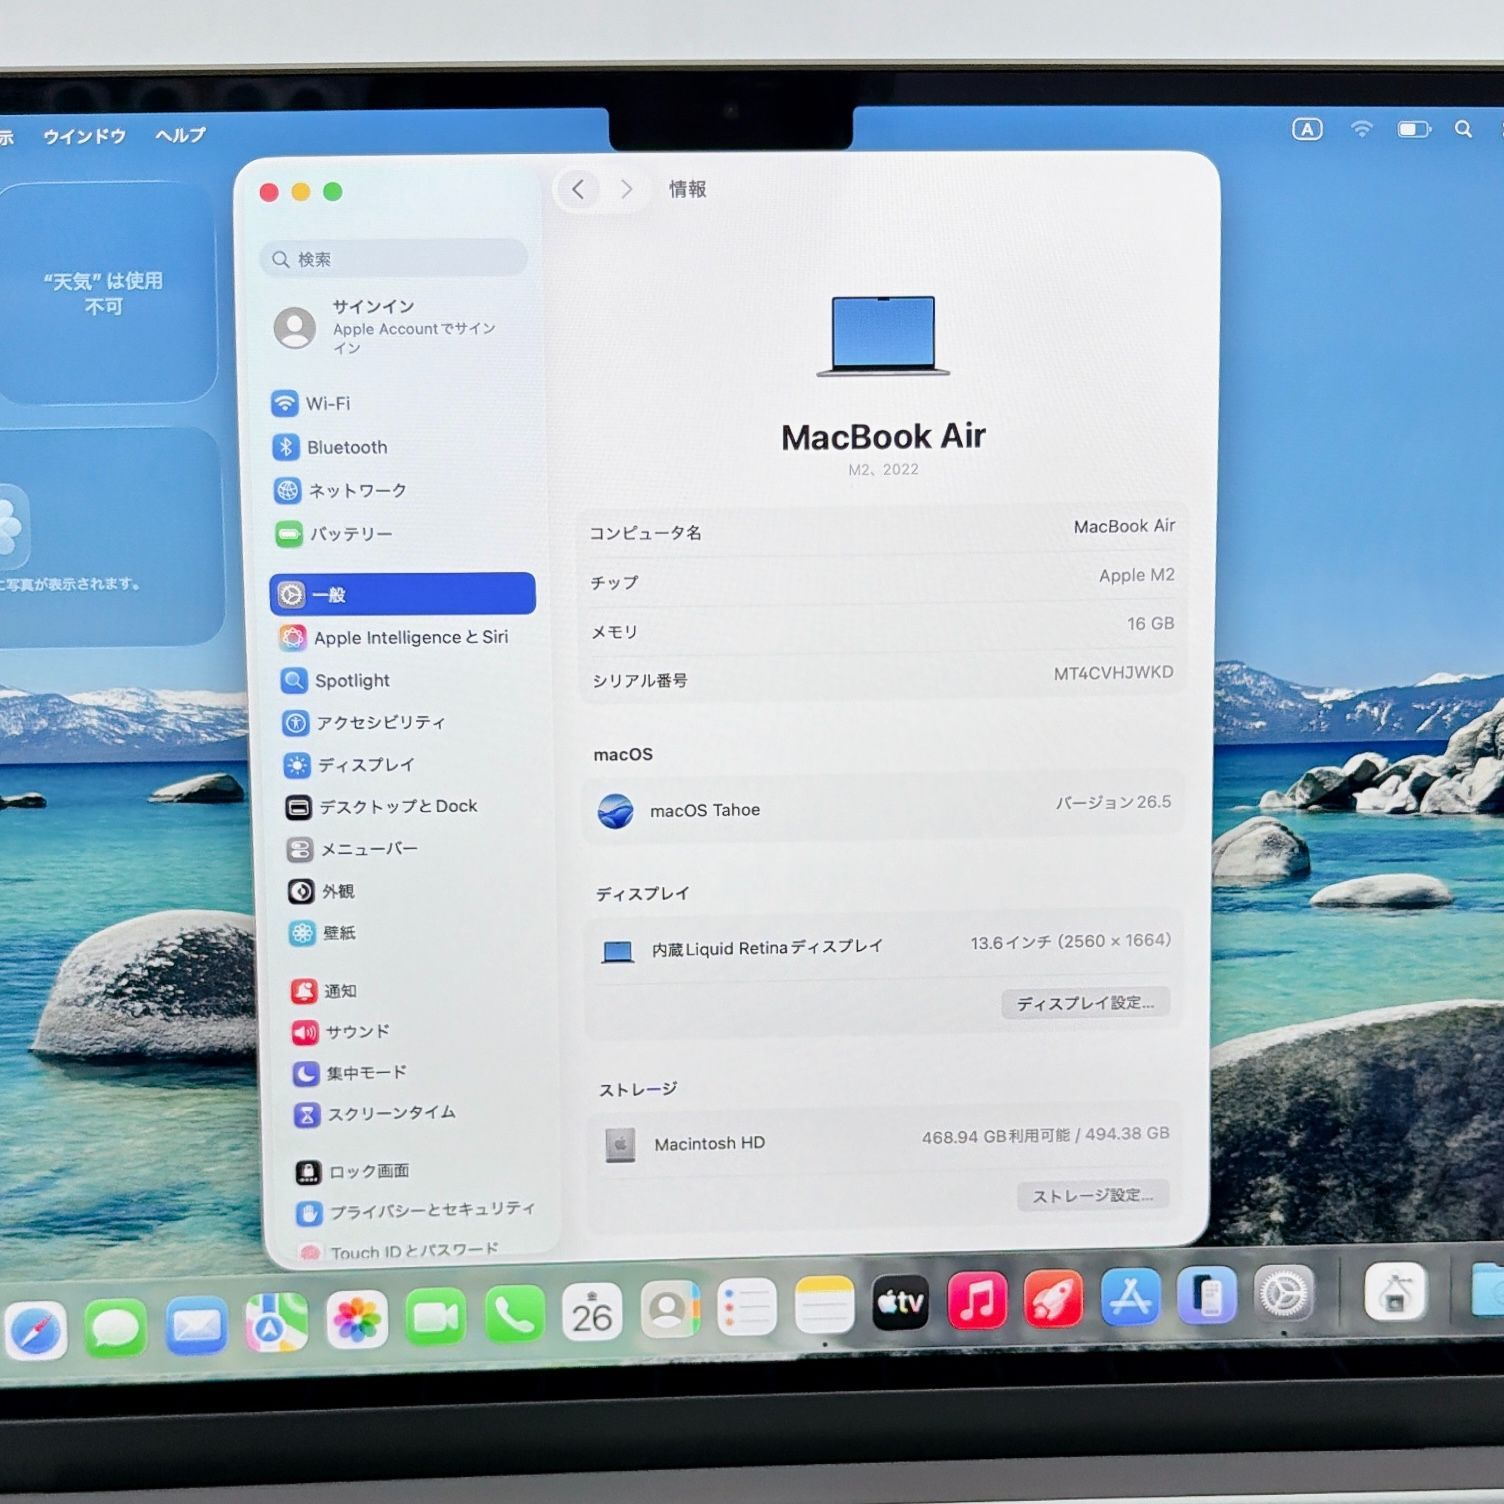The width and height of the screenshot is (1504, 1504).
Task: Open iPhone Mirroring in Dock
Action: [1207, 1295]
